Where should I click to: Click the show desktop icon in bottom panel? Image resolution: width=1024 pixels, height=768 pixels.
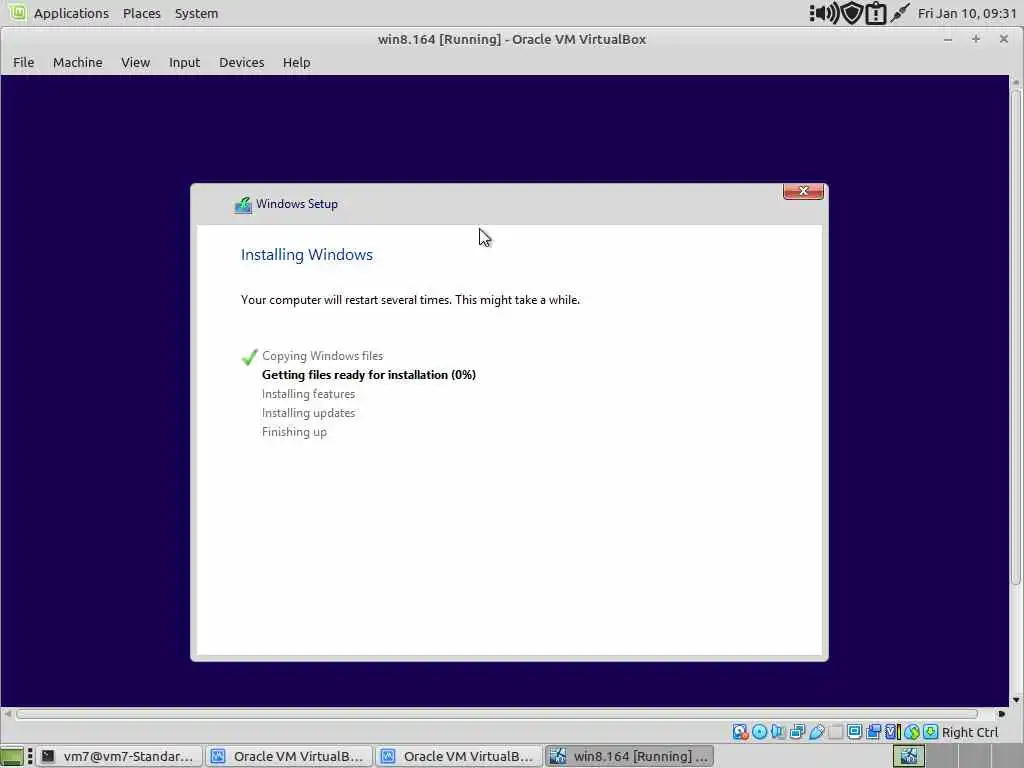click(x=12, y=756)
